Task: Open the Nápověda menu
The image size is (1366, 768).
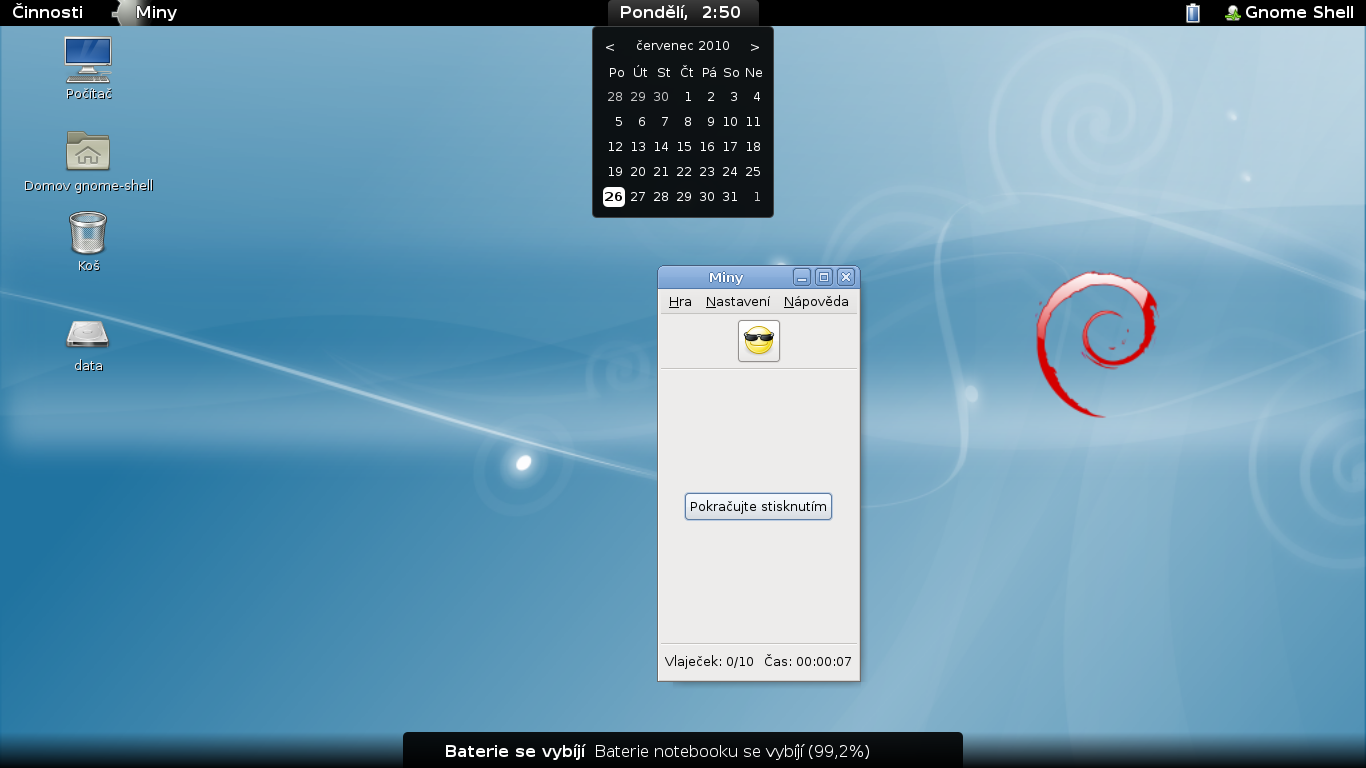Action: pyautogui.click(x=816, y=301)
